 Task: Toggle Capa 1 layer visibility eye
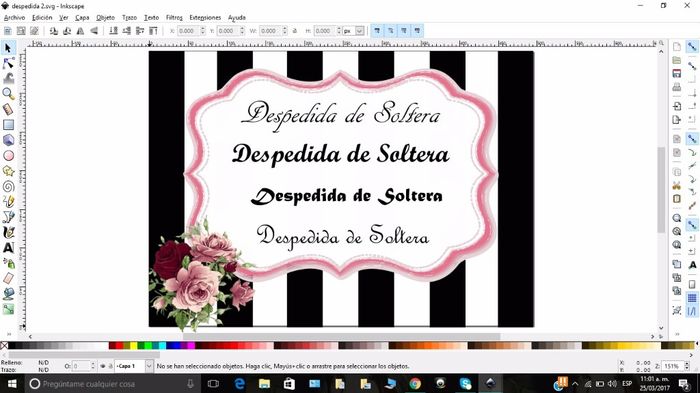(x=103, y=366)
